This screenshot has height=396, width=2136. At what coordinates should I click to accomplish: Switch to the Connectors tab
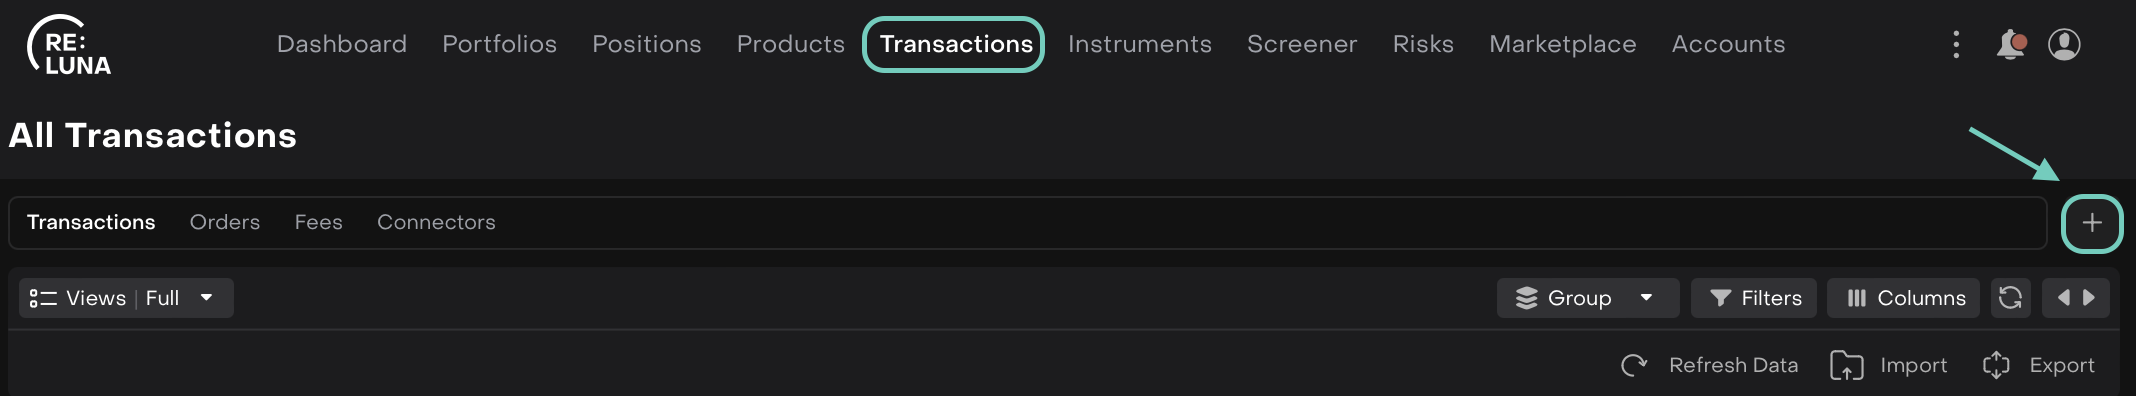[436, 222]
